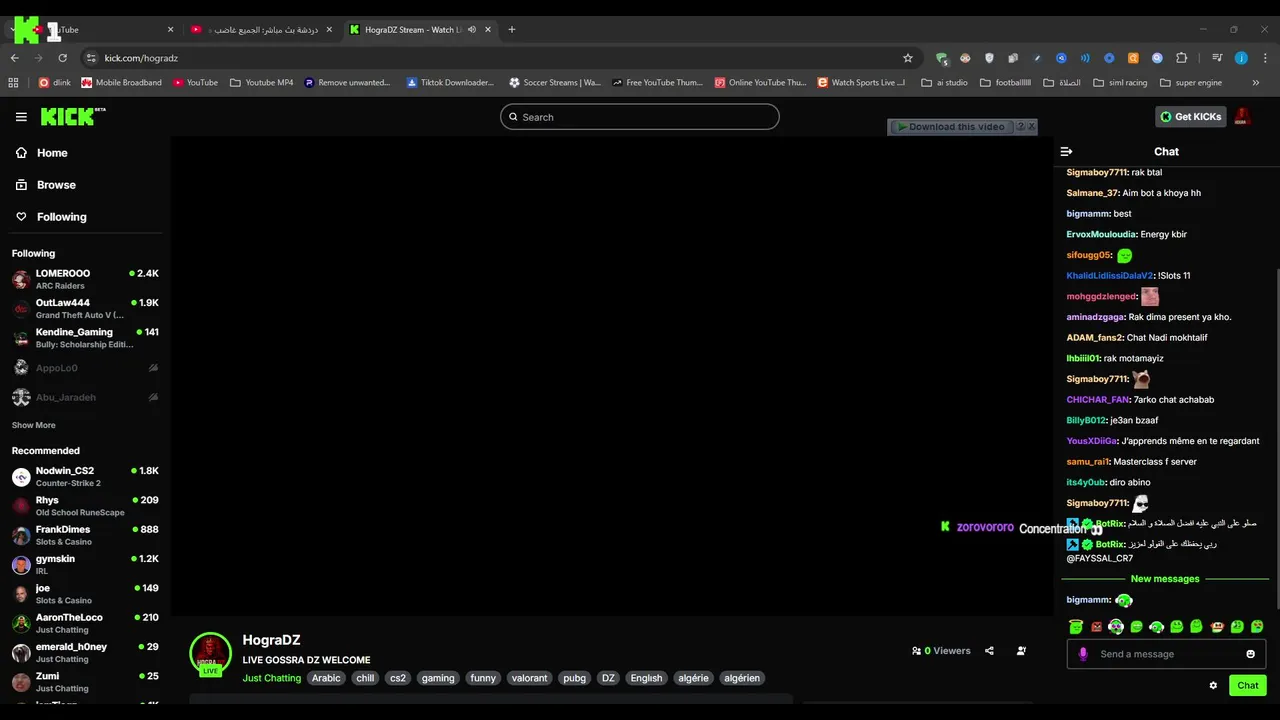Open the siml racing bookmarks folder
1280x720 pixels.
1120,83
